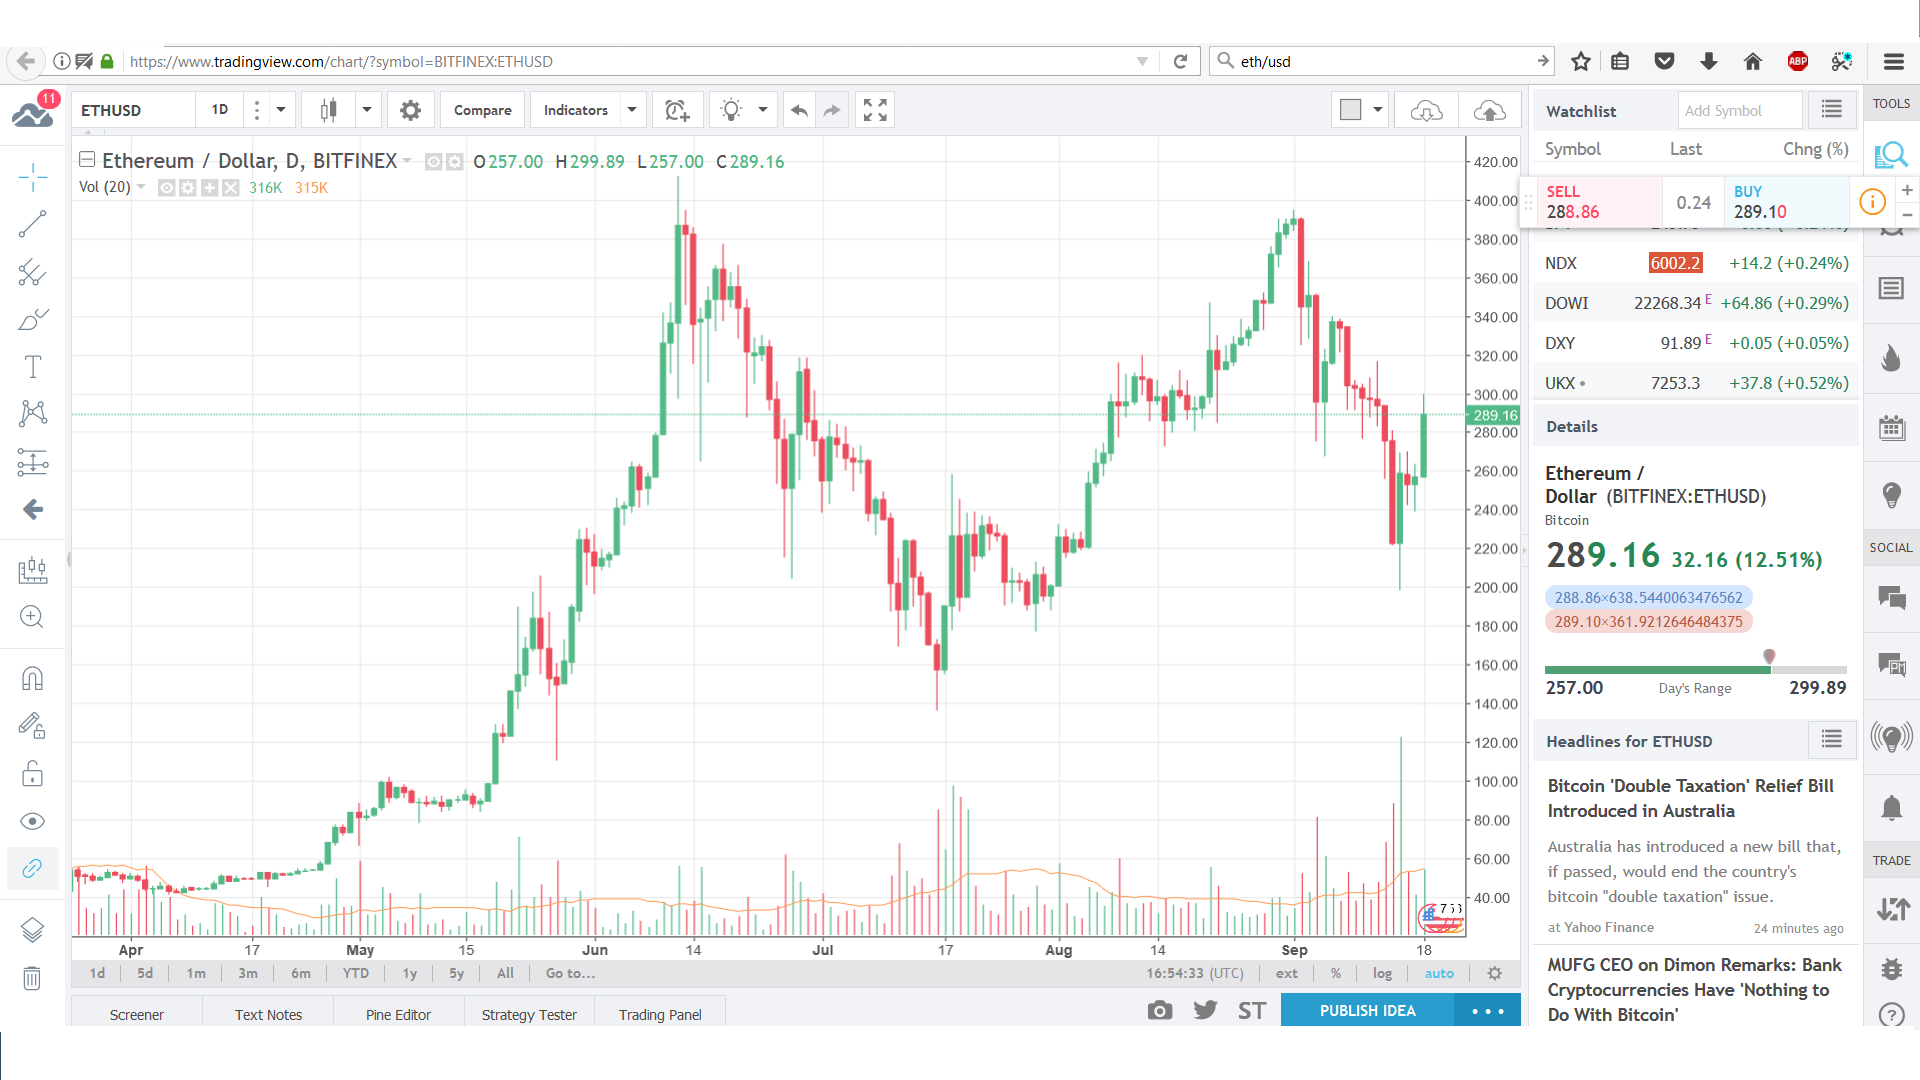
Task: Open chart properties gear
Action: 410,110
